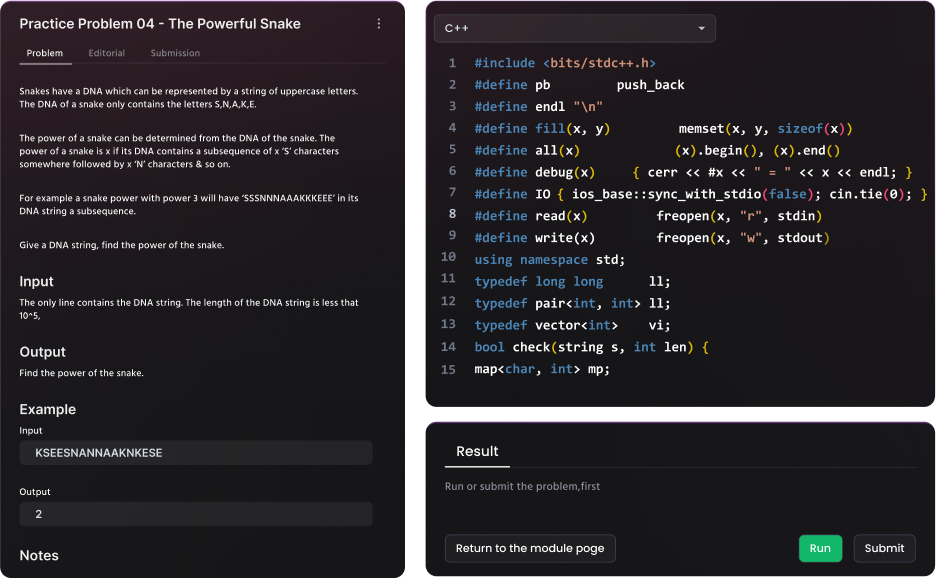The image size is (936, 579).
Task: Click the example output field showing 2
Action: (x=196, y=513)
